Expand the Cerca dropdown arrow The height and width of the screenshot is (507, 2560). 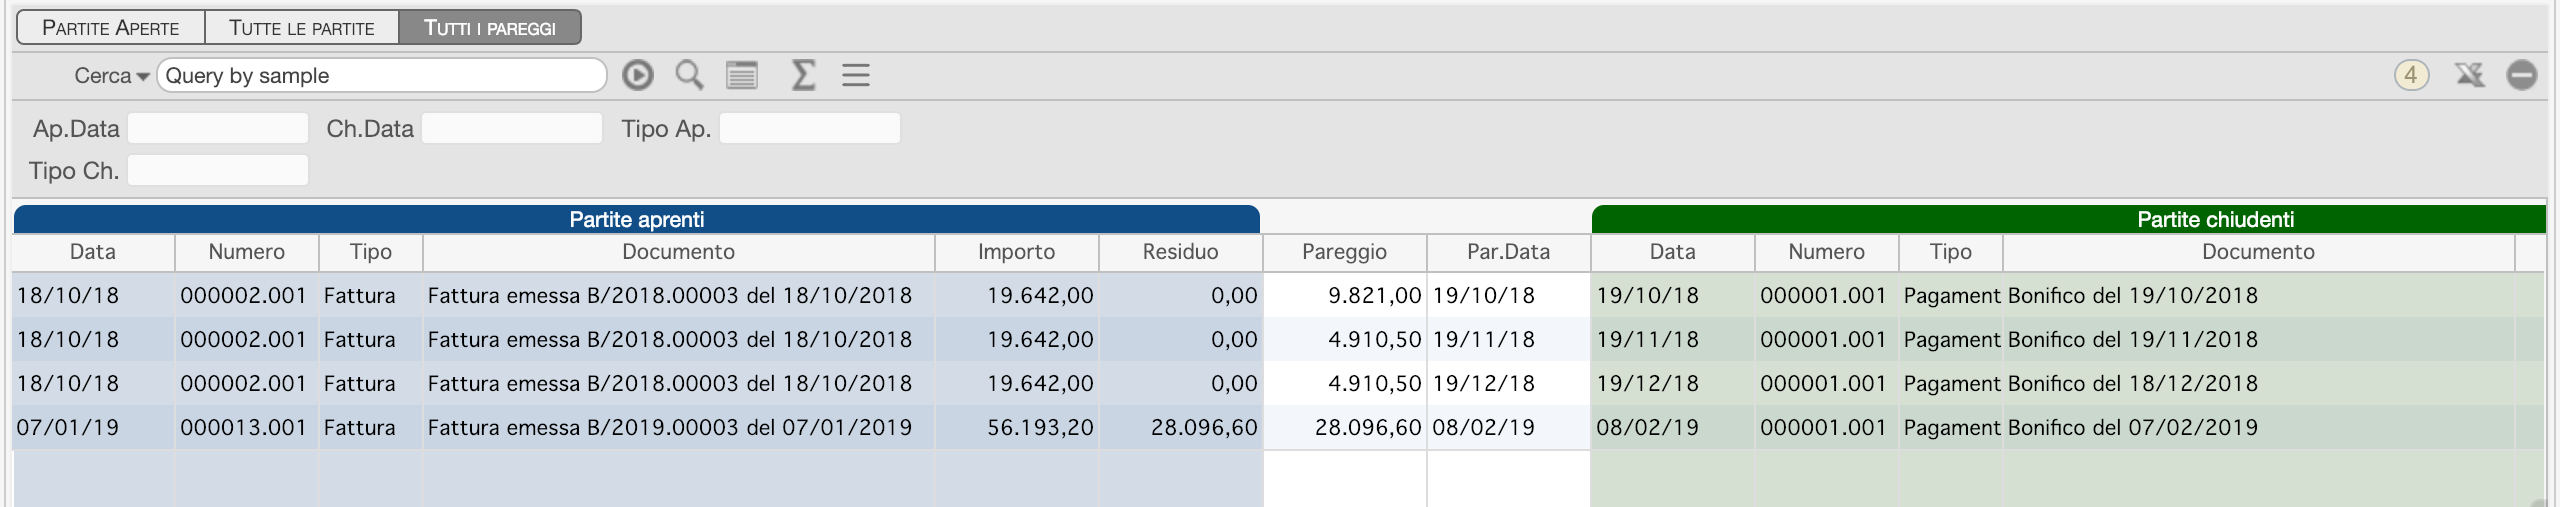(x=143, y=77)
